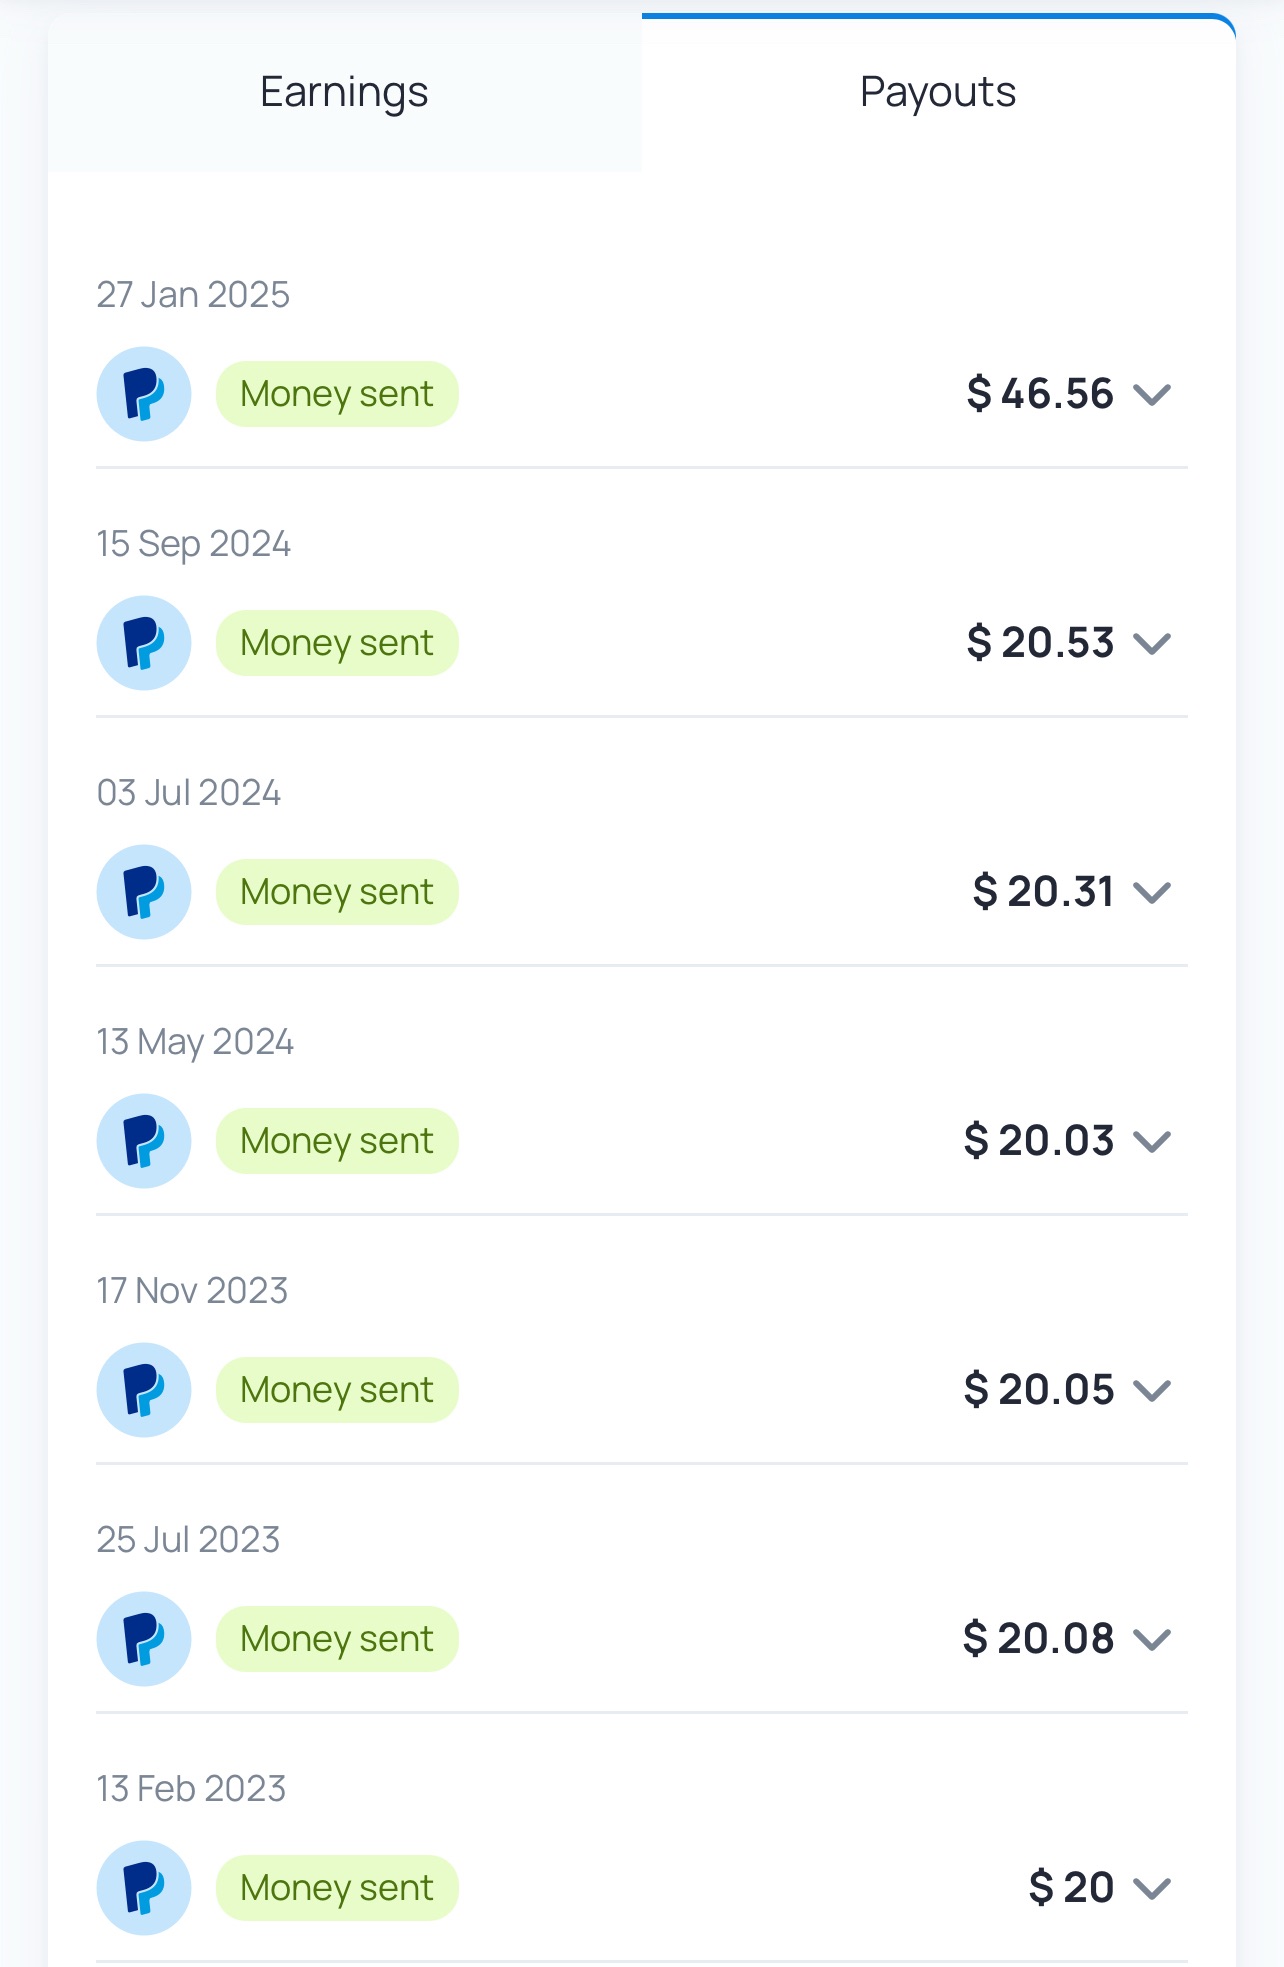Open details chevron for $20.03 payout

(x=1152, y=1142)
